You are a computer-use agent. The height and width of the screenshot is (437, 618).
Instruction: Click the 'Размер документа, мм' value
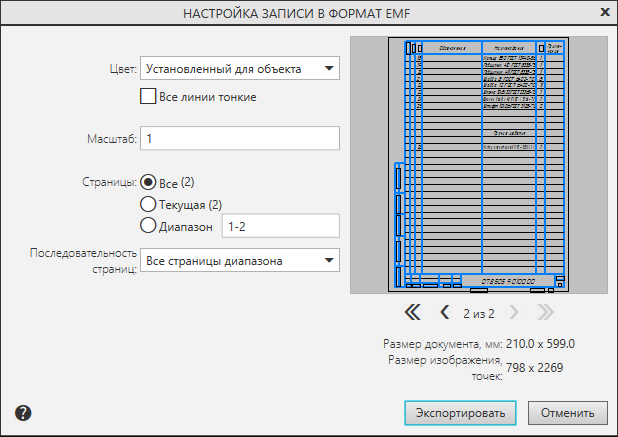(540, 344)
